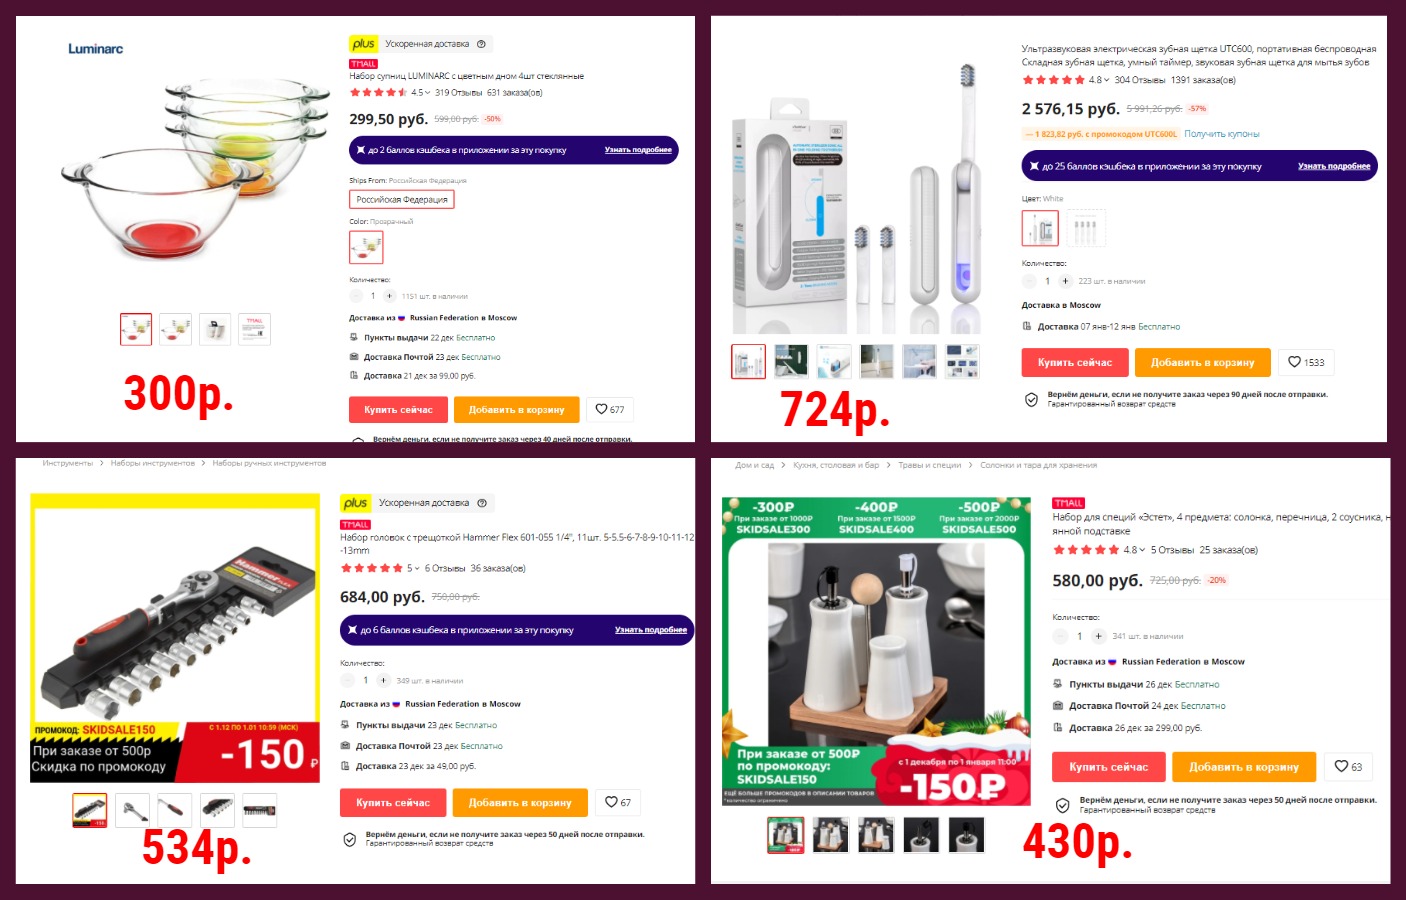Screen dimensions: 1406x900
Task: Increase quantity with plus on toothbrush listing
Action: point(1065,281)
